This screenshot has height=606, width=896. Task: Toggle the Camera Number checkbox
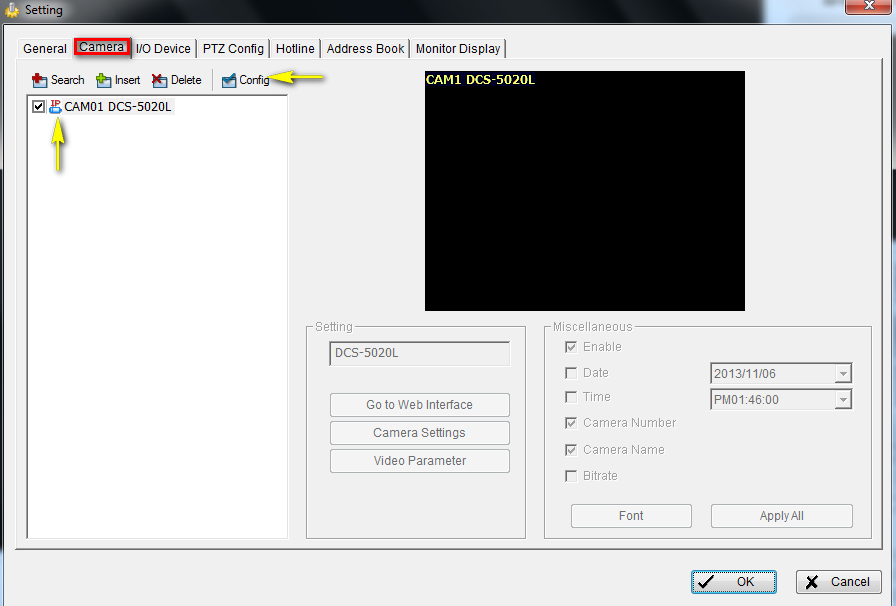(570, 423)
